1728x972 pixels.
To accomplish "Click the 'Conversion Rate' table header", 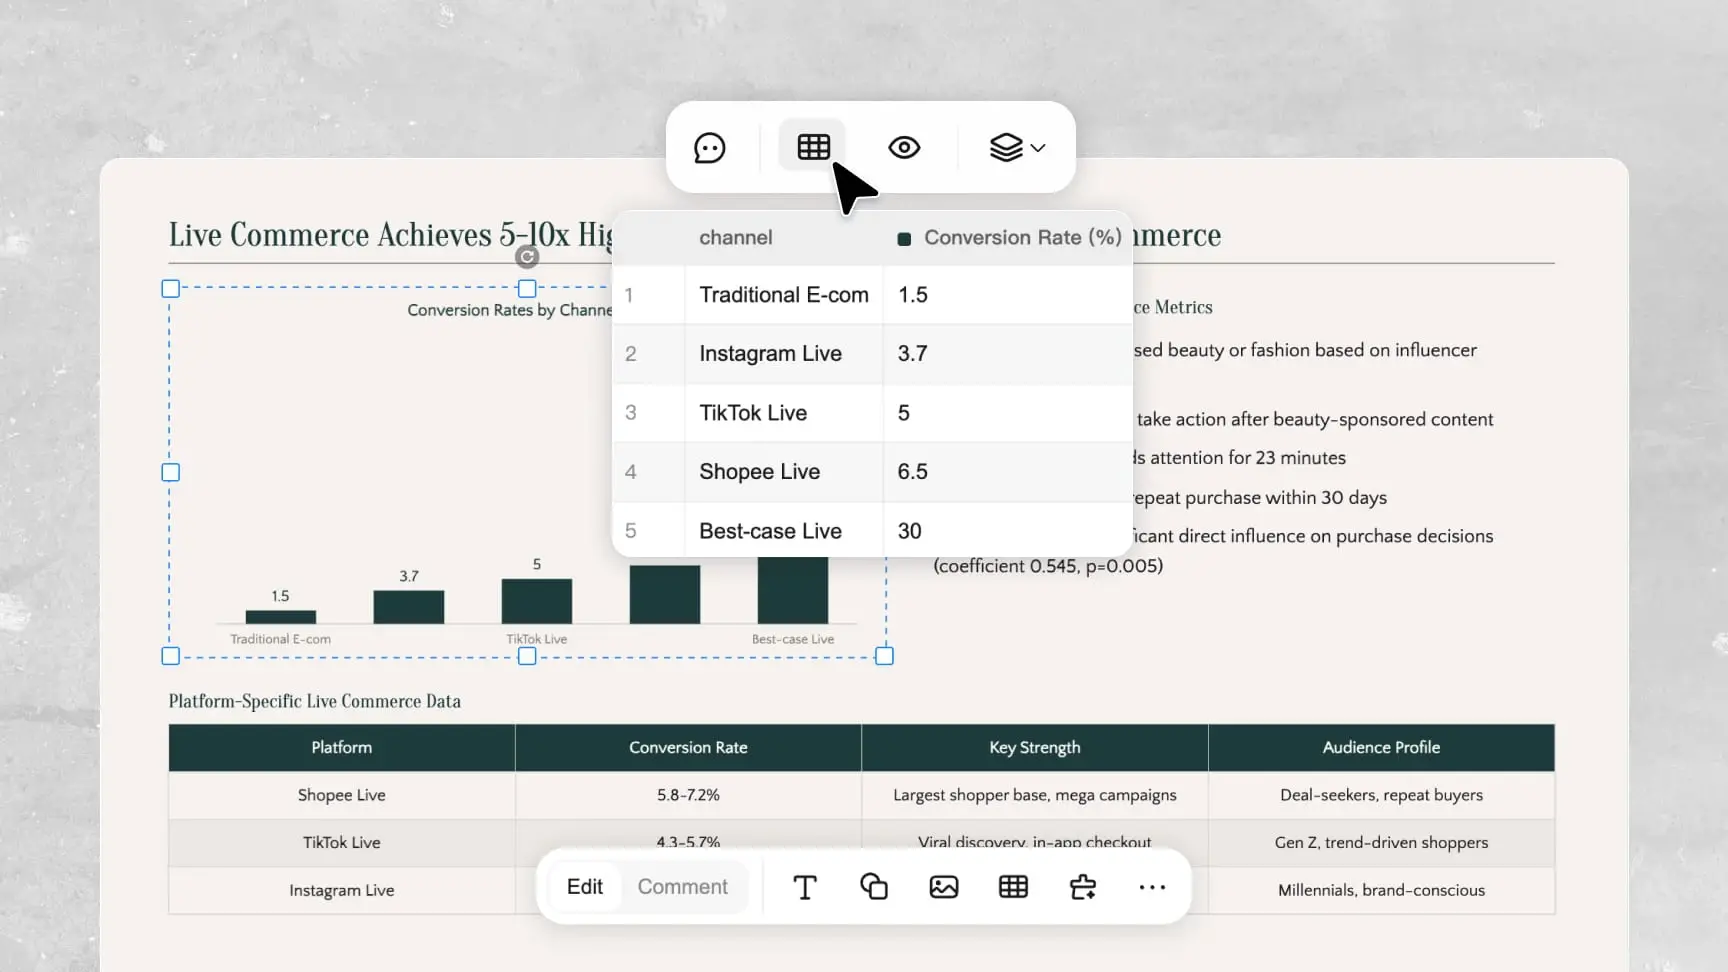I will [x=688, y=747].
